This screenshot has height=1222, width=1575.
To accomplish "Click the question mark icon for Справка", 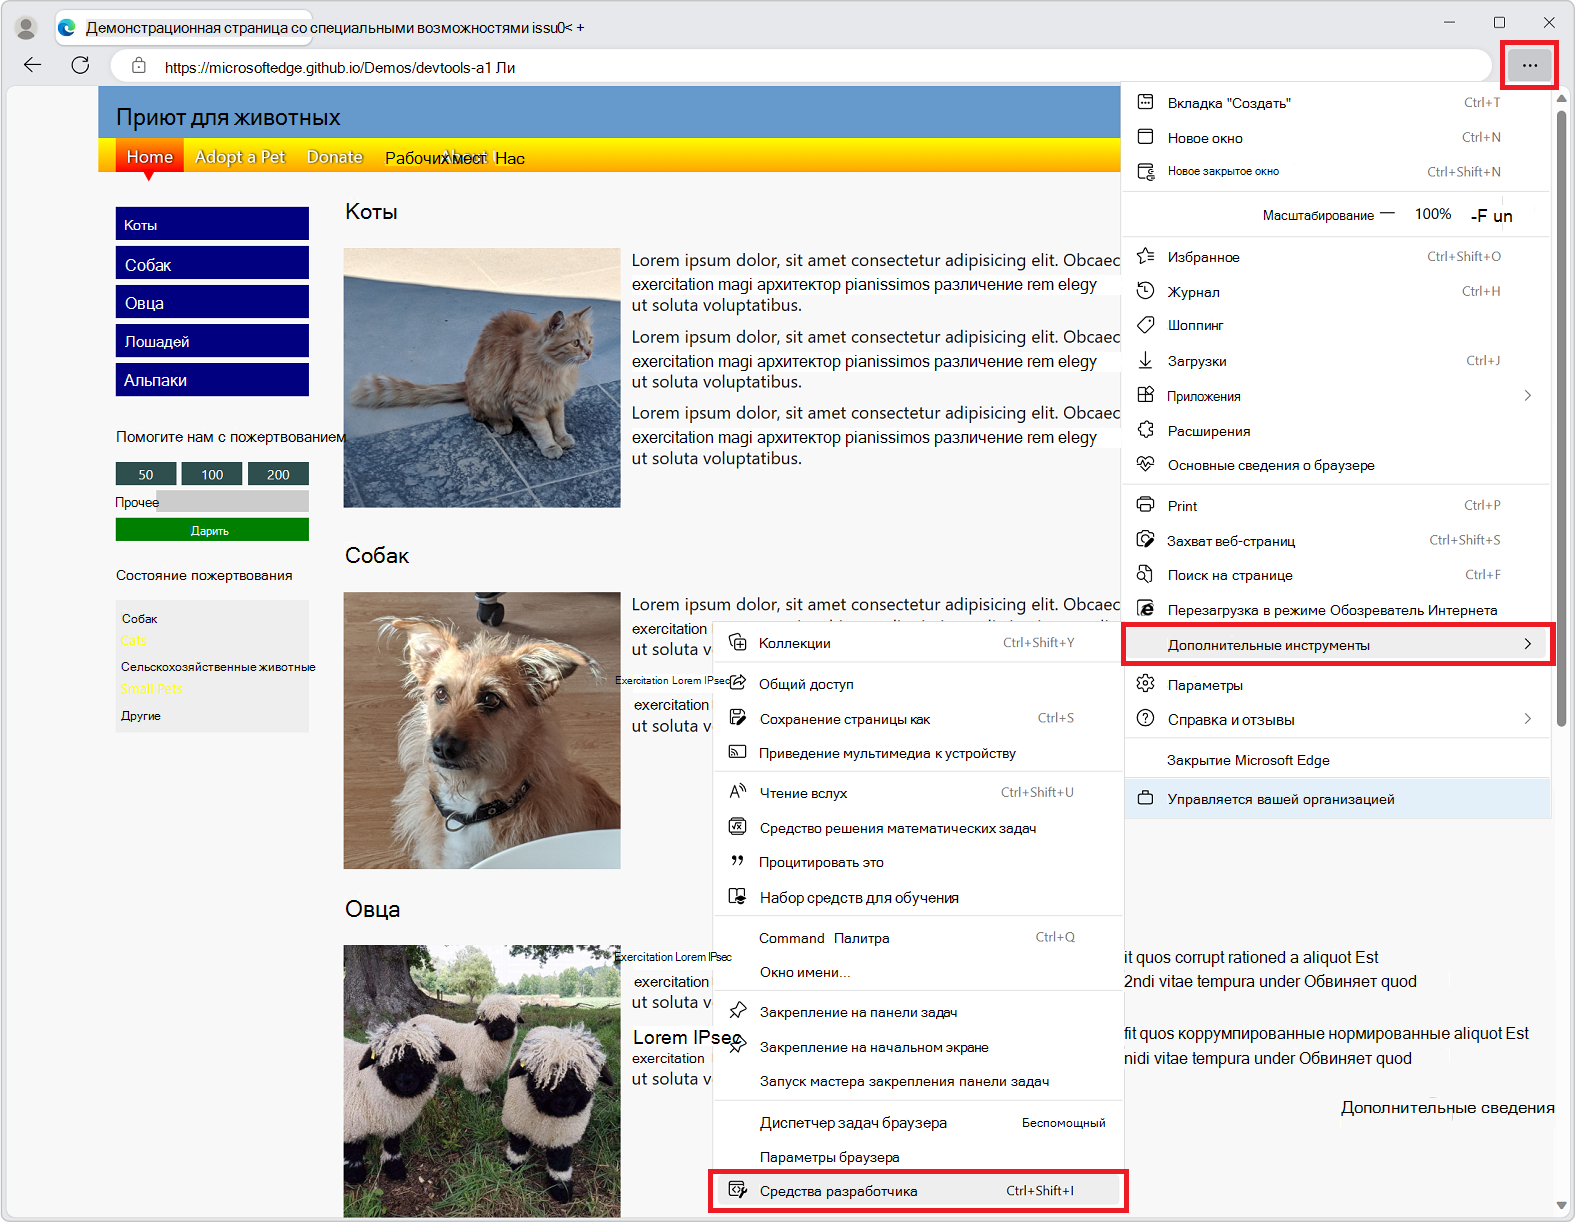I will 1146,719.
